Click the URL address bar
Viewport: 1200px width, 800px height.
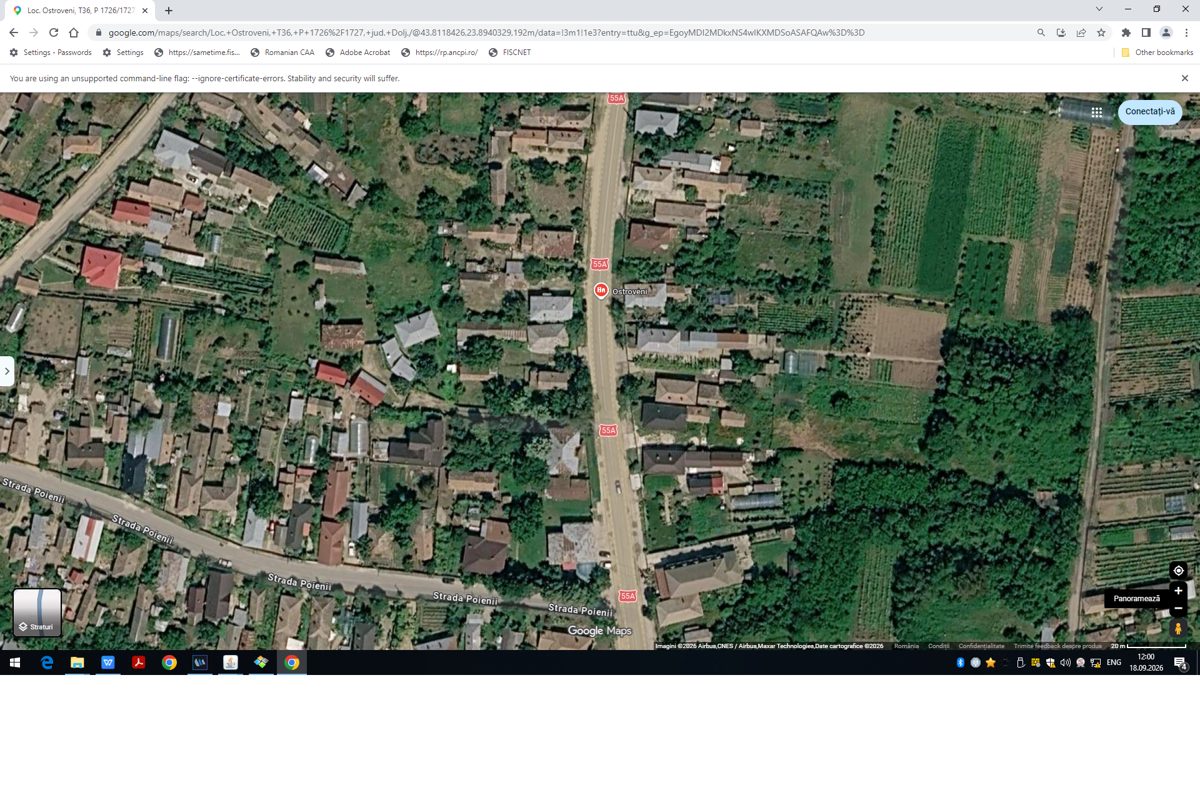[560, 32]
